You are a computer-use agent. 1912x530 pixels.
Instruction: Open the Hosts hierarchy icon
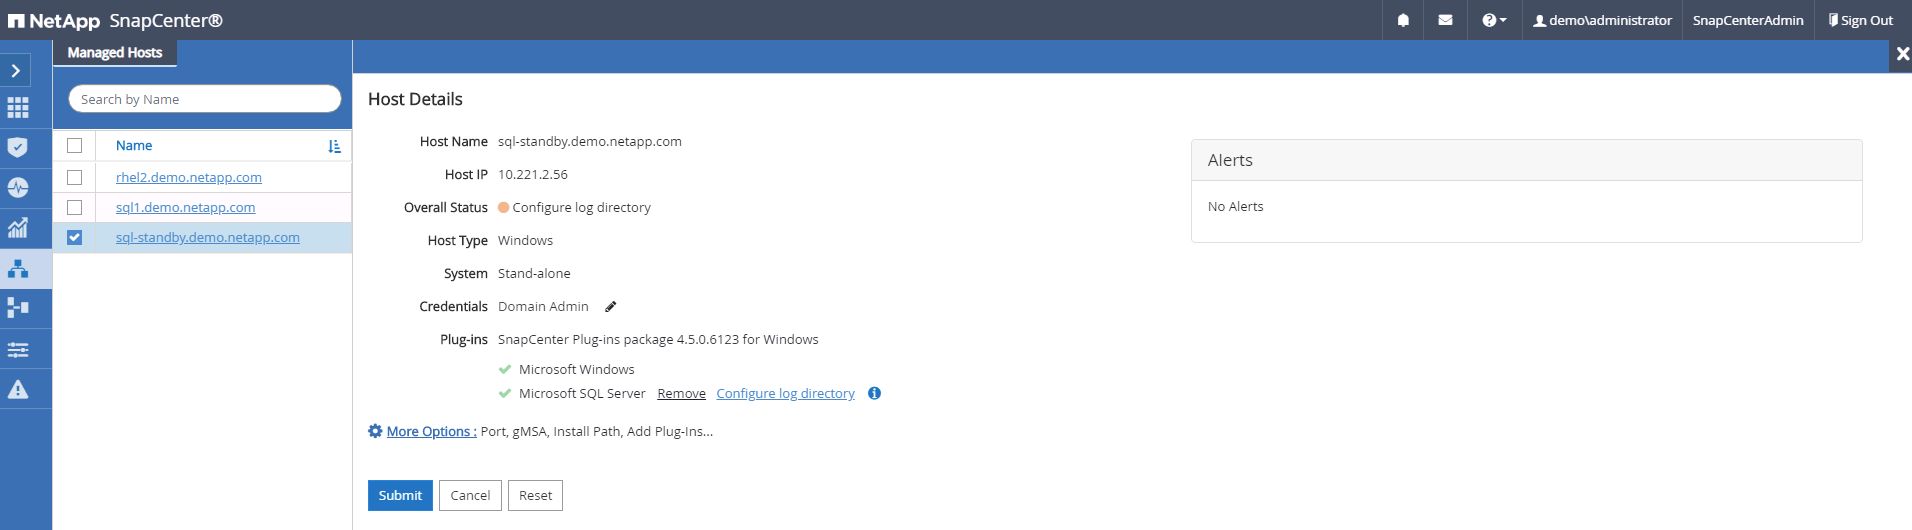click(18, 268)
